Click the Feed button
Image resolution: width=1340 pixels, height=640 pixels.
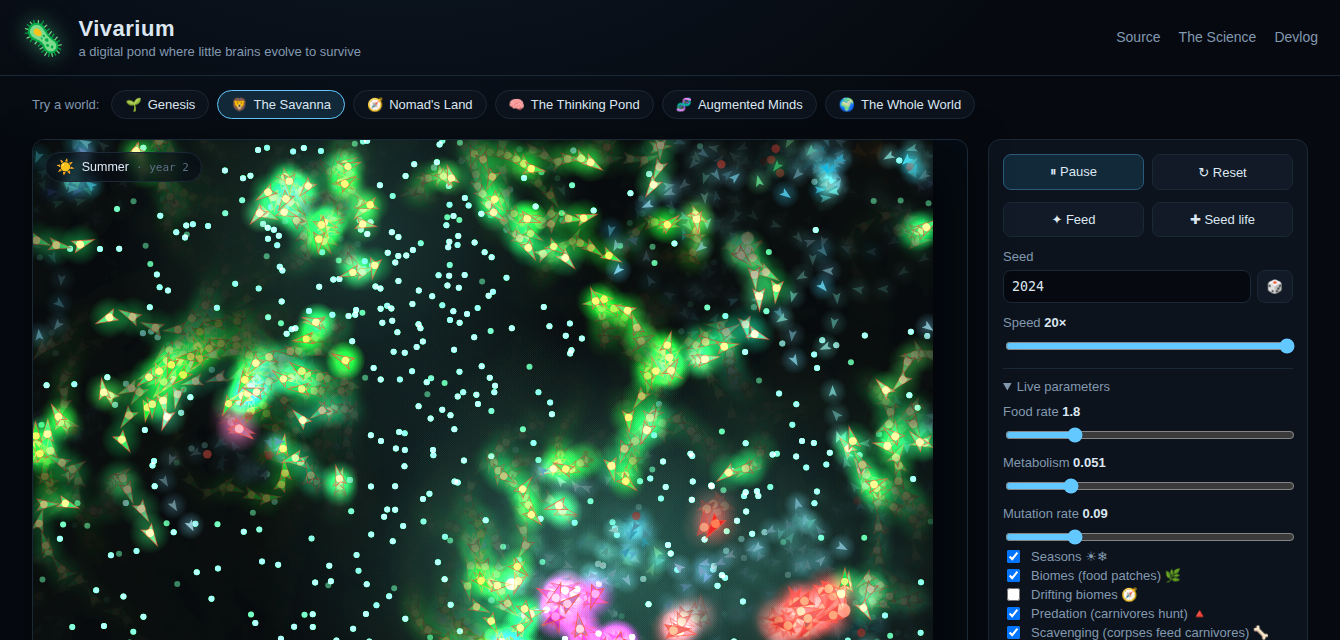click(x=1073, y=220)
